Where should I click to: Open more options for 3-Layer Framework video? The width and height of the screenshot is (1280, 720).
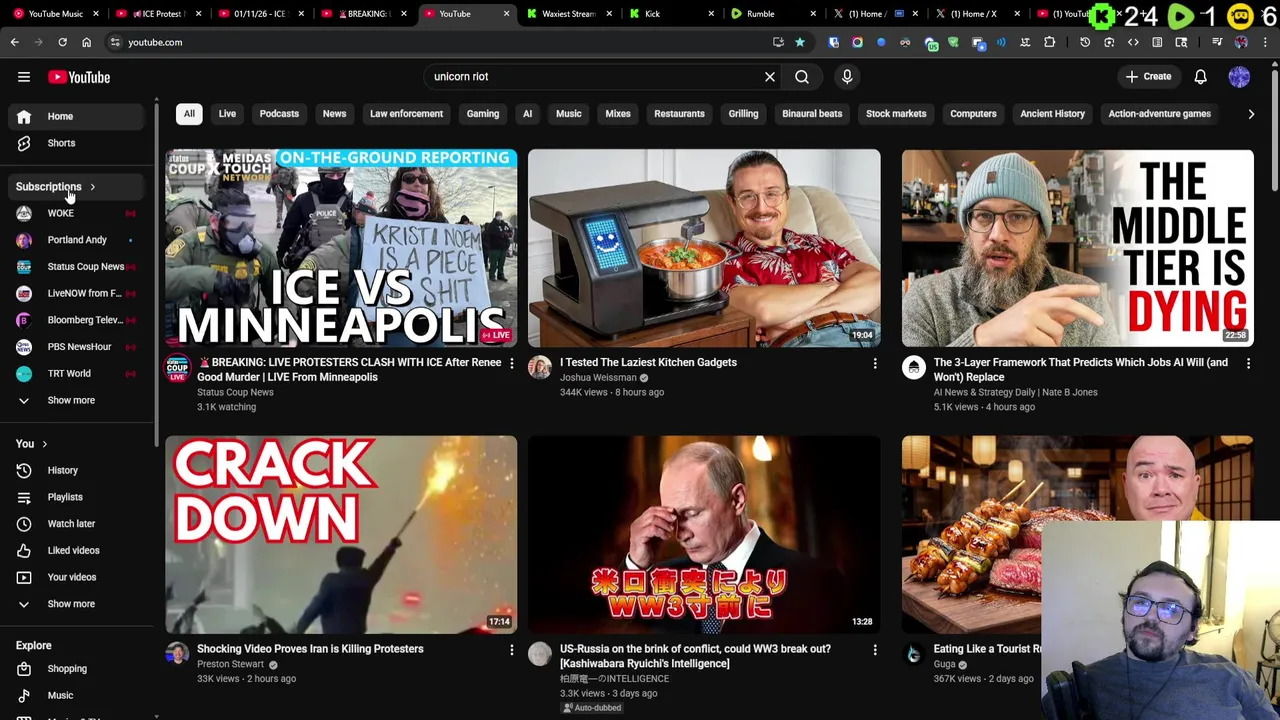coord(1248,364)
